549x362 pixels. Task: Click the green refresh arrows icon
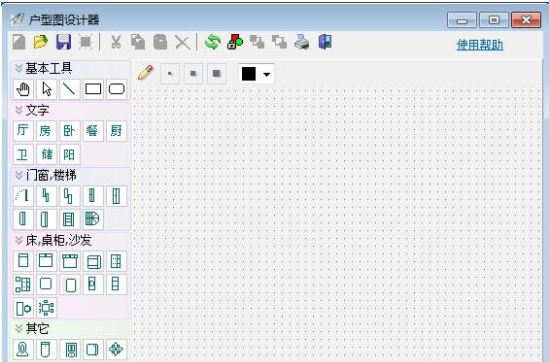point(213,42)
